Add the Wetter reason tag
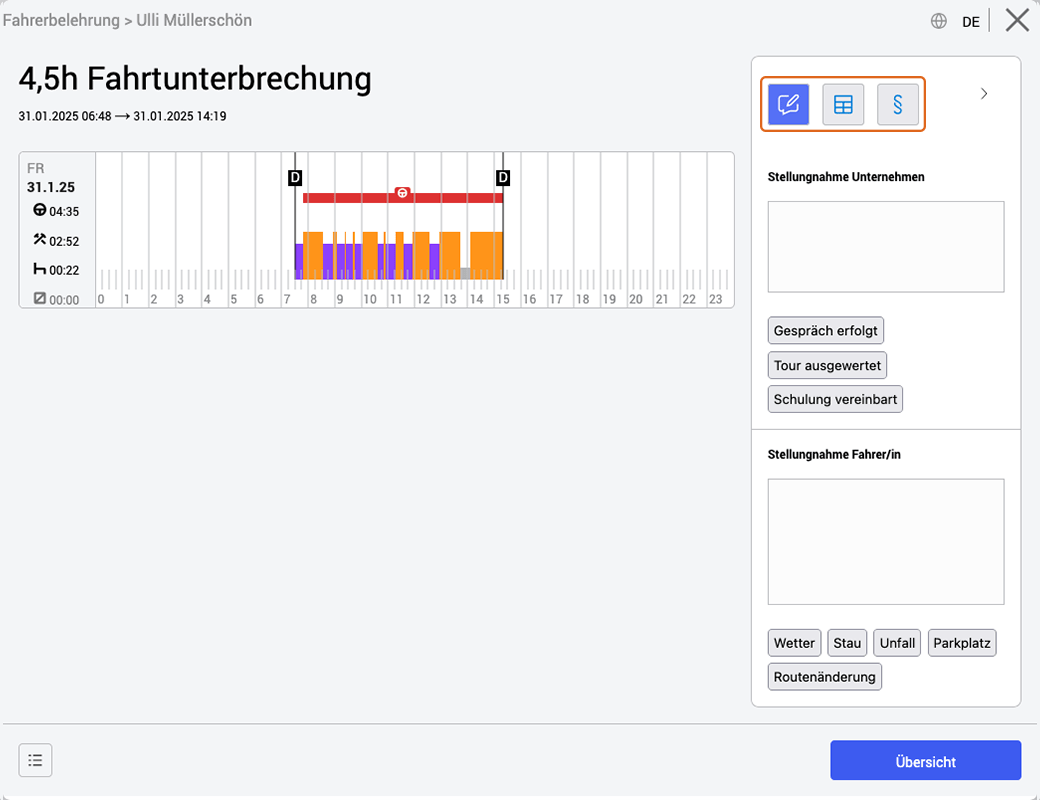 coord(794,643)
